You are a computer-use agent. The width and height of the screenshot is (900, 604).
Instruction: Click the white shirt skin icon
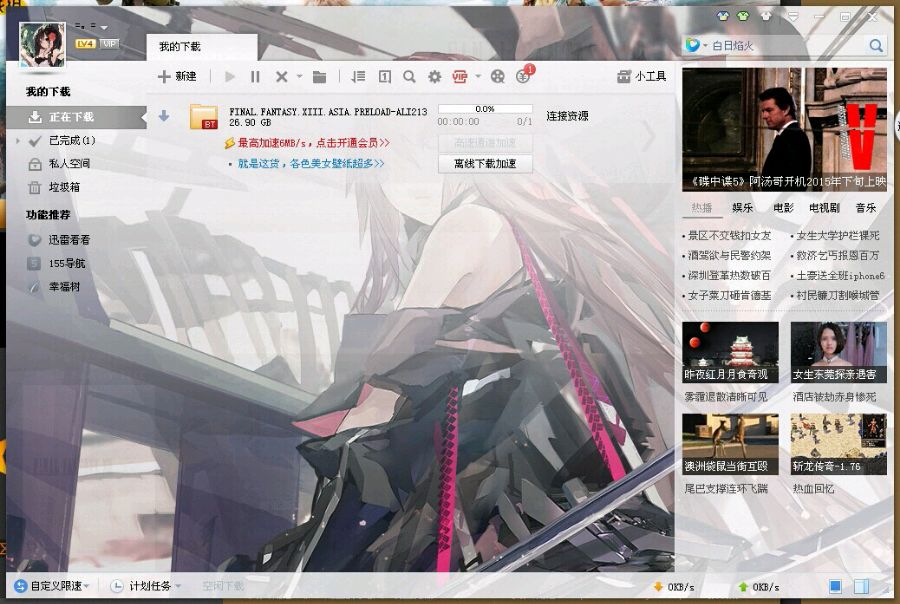click(x=766, y=16)
